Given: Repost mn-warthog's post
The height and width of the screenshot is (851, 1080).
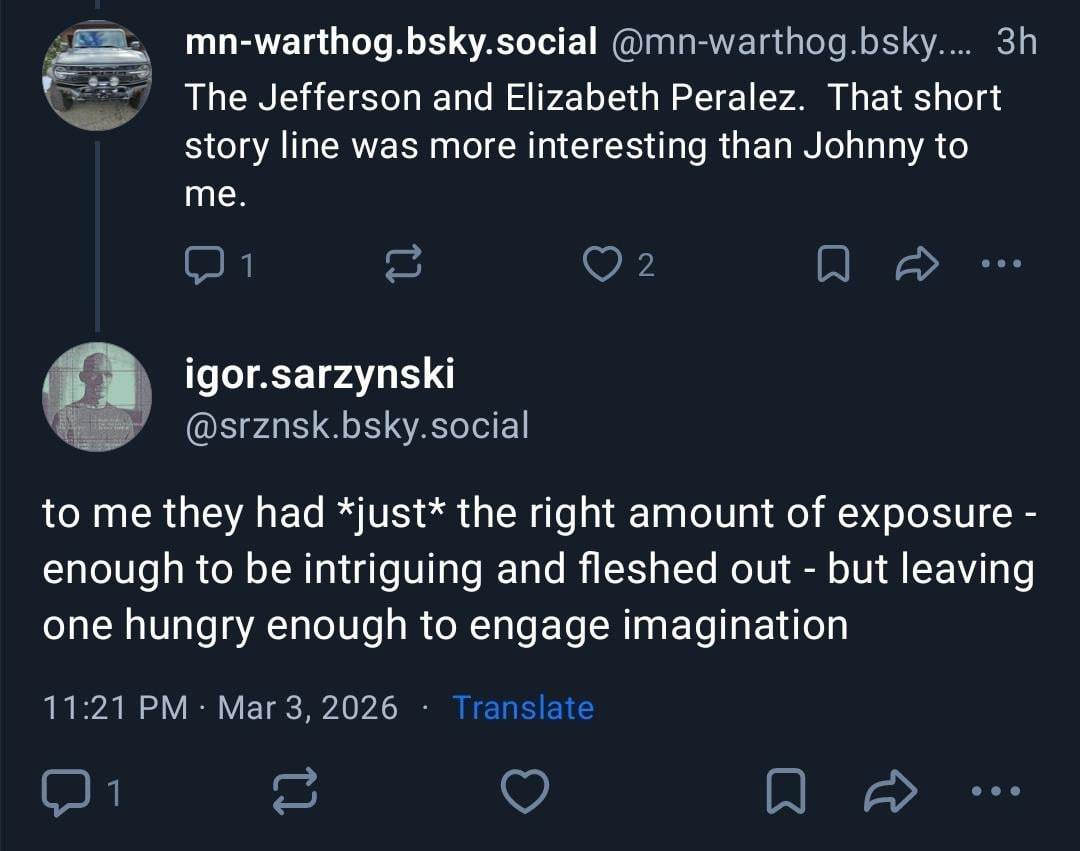Looking at the screenshot, I should click(x=404, y=264).
